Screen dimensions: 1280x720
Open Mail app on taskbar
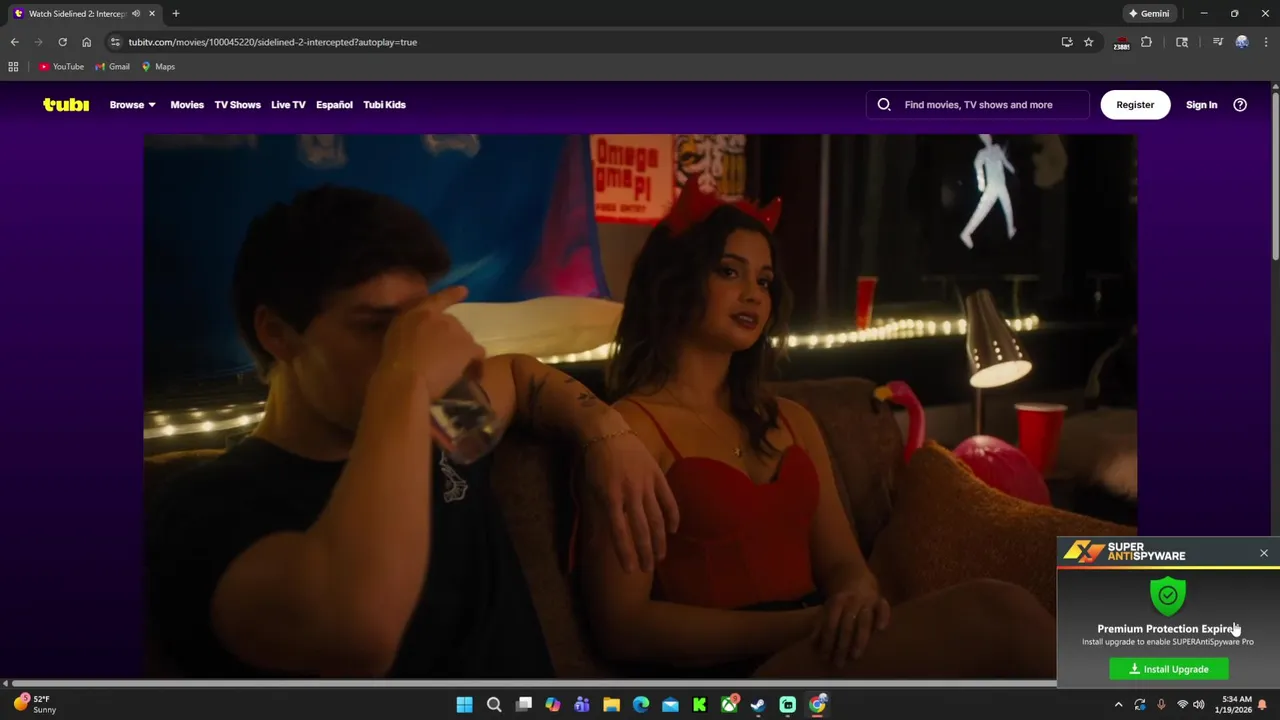pyautogui.click(x=670, y=705)
